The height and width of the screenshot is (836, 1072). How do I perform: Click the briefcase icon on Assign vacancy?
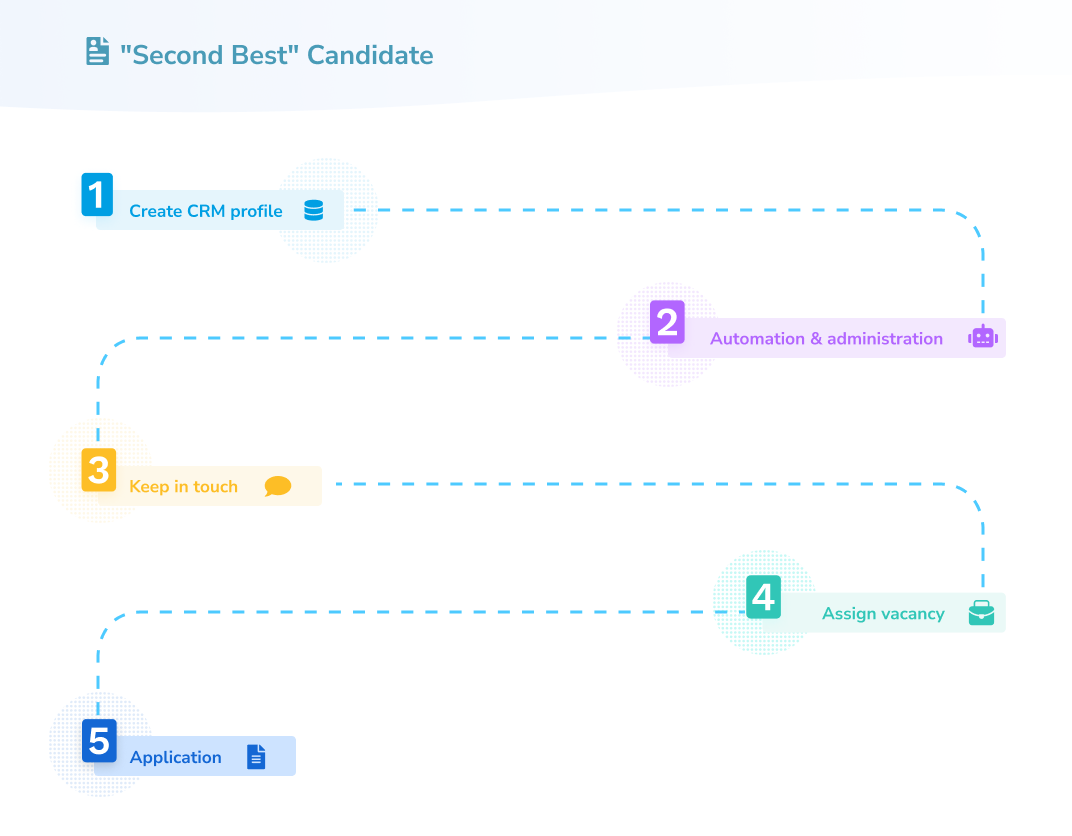point(982,613)
